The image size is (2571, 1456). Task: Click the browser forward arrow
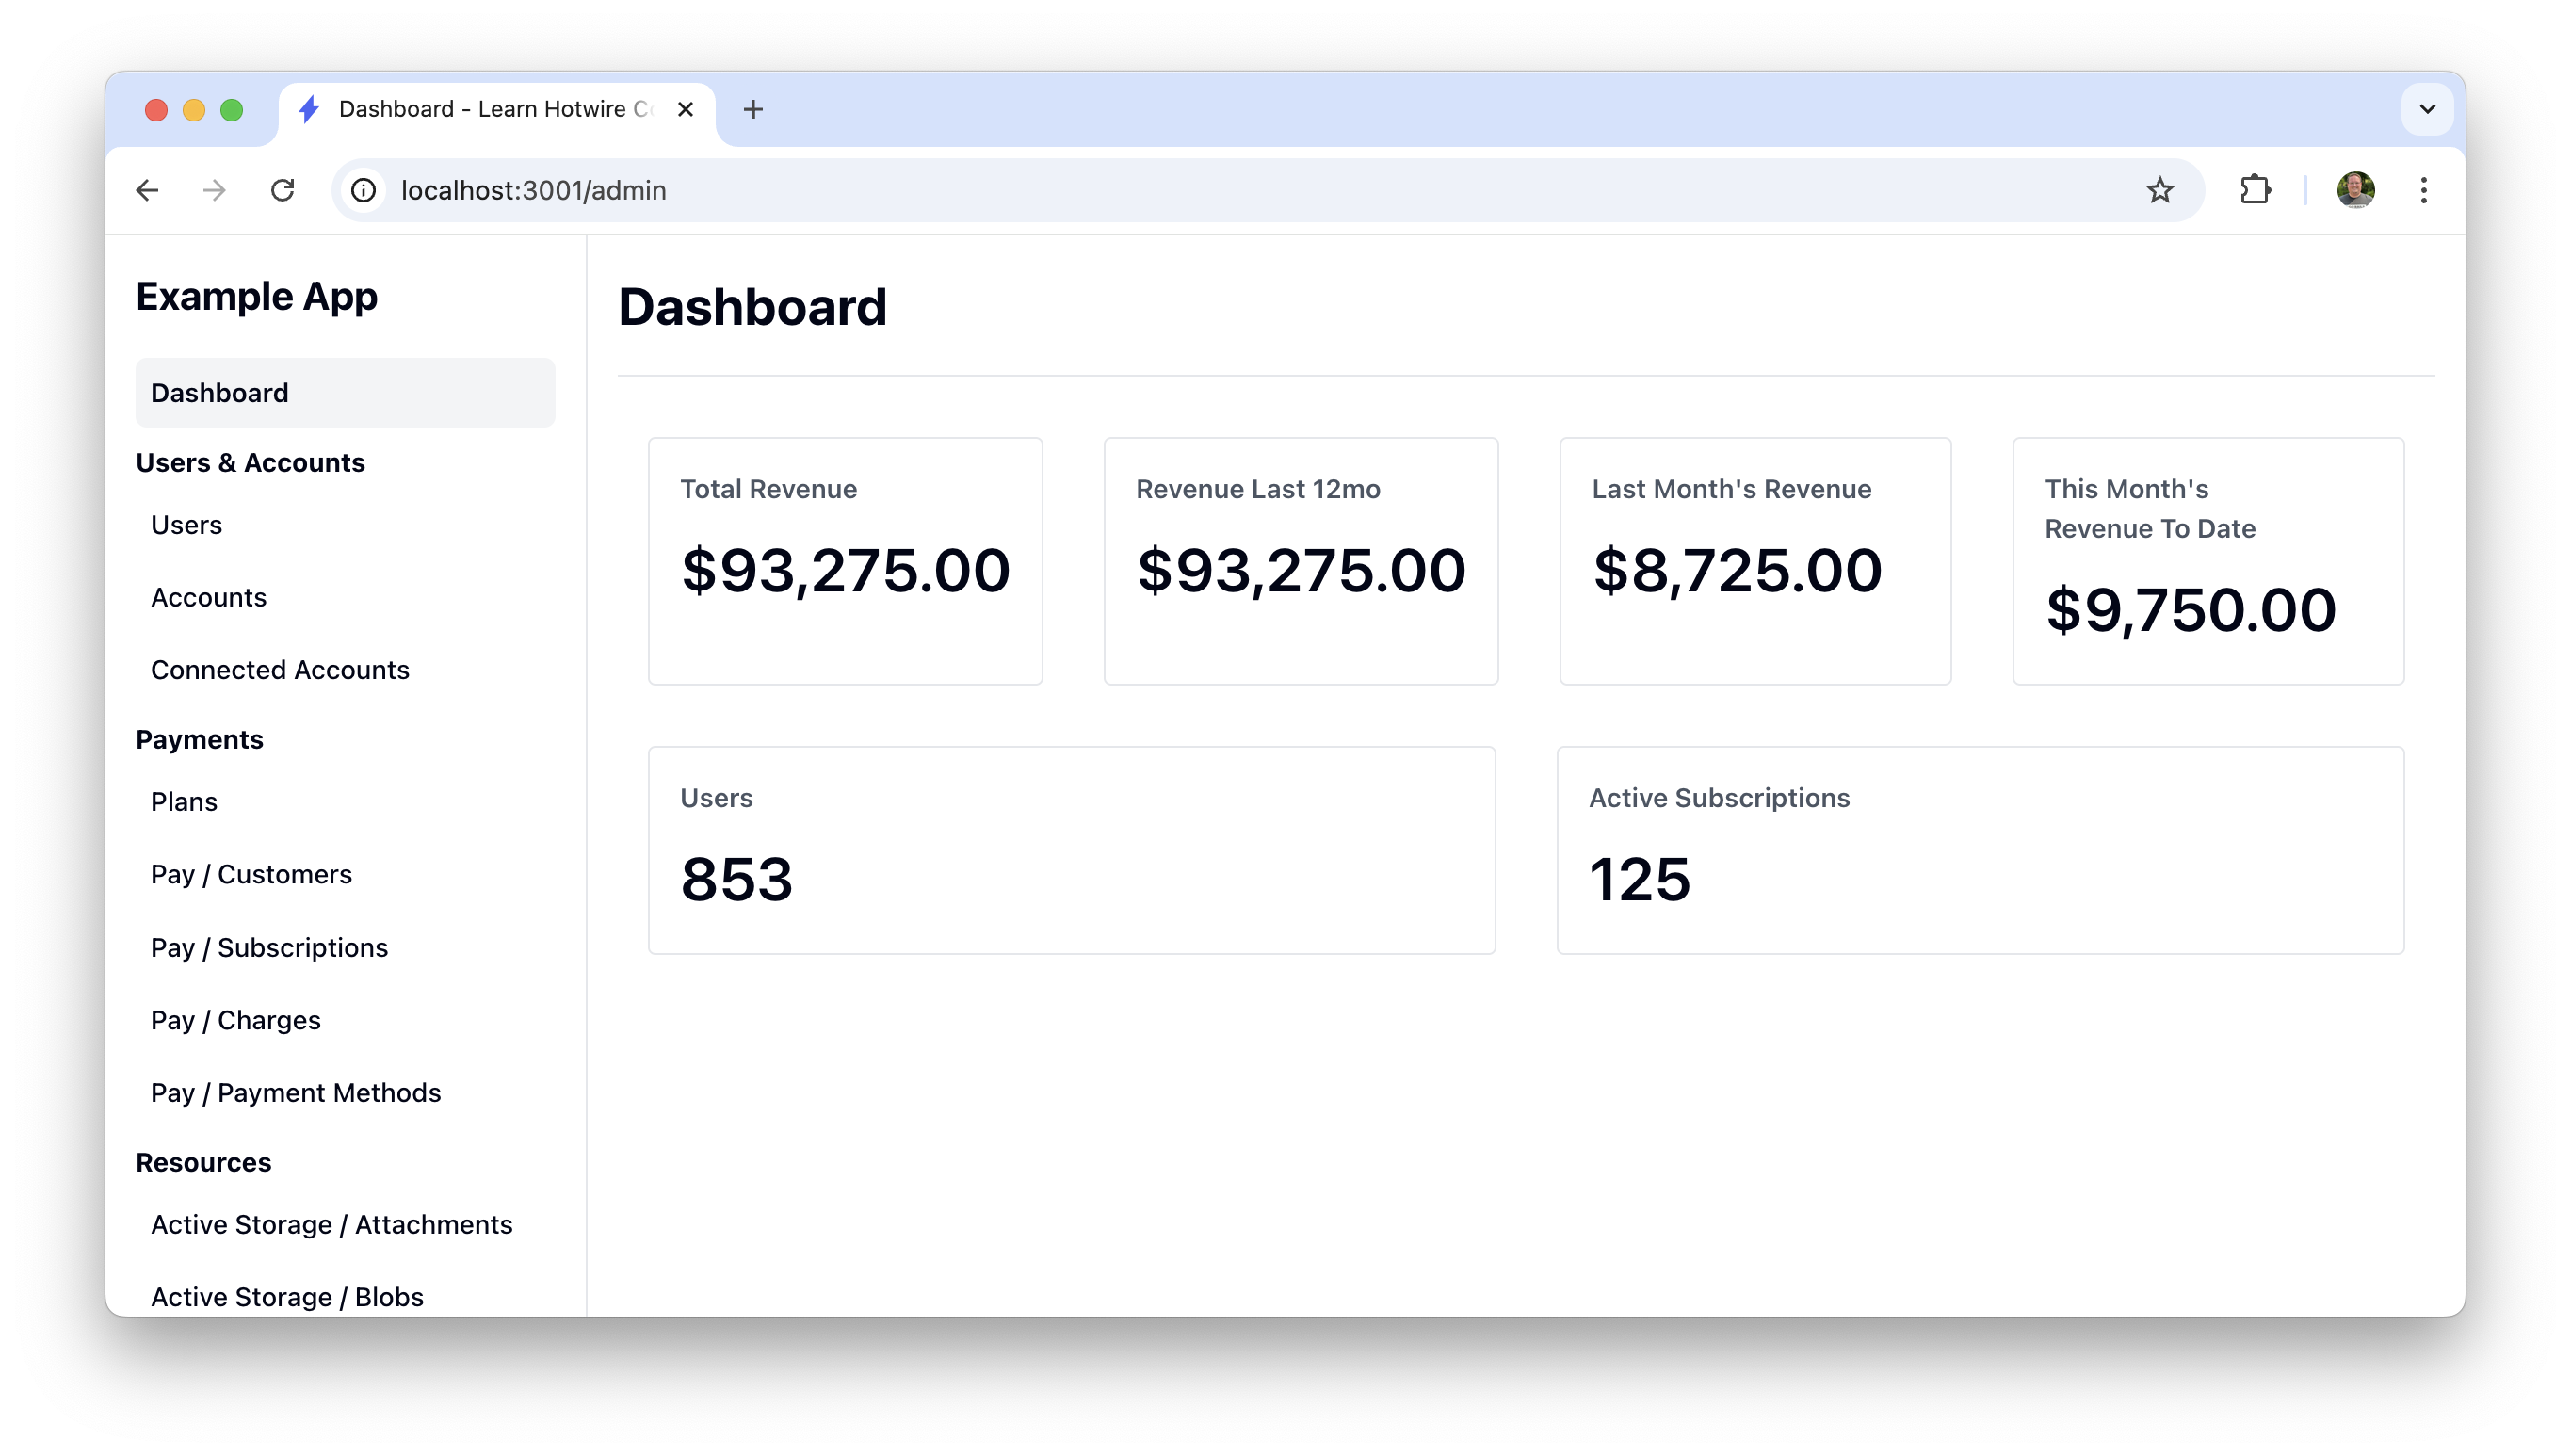(x=214, y=190)
